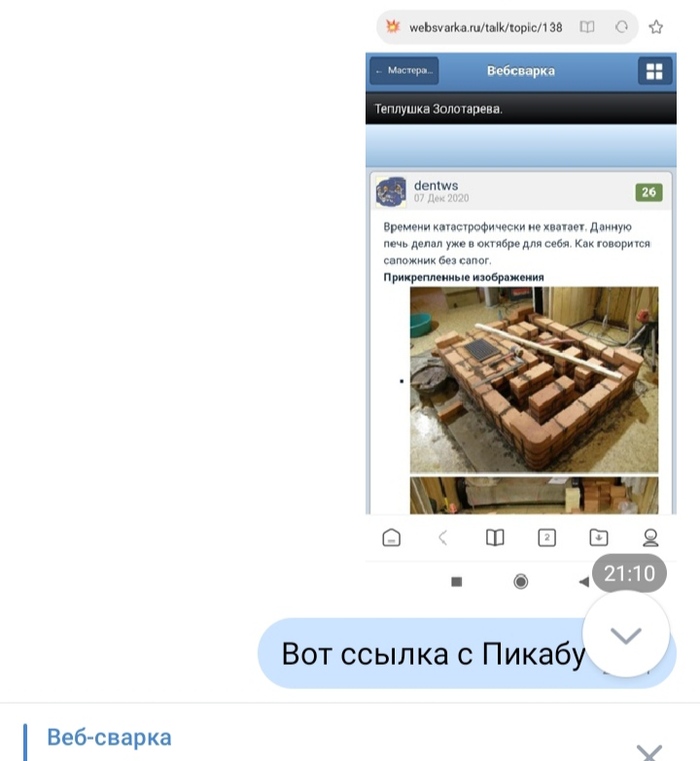Open the downloads folder icon
The width and height of the screenshot is (700, 761).
599,538
